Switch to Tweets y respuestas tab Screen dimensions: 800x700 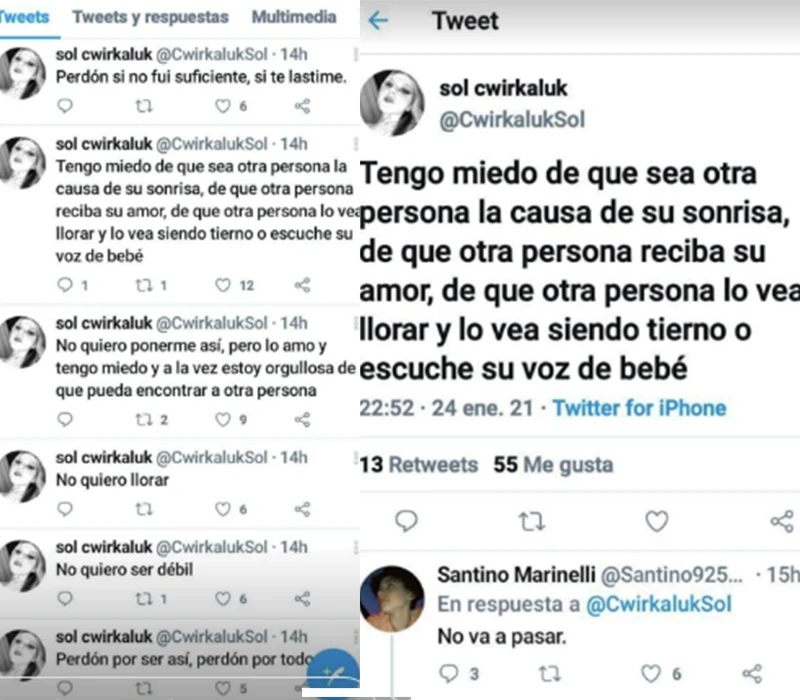(151, 17)
